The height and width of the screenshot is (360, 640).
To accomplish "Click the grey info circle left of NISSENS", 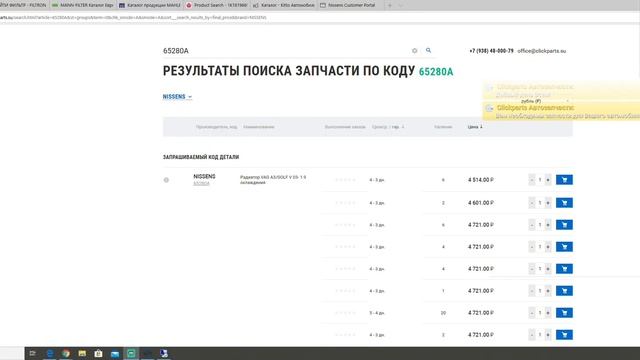I will (x=166, y=180).
